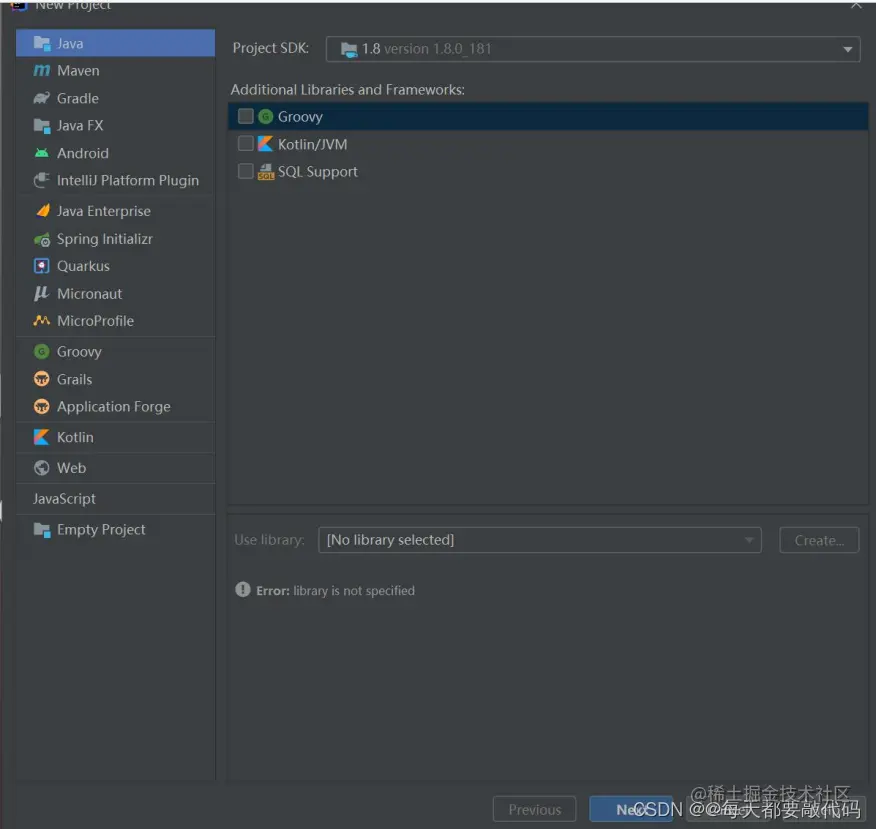Click the Next button
The width and height of the screenshot is (876, 829).
click(x=631, y=809)
